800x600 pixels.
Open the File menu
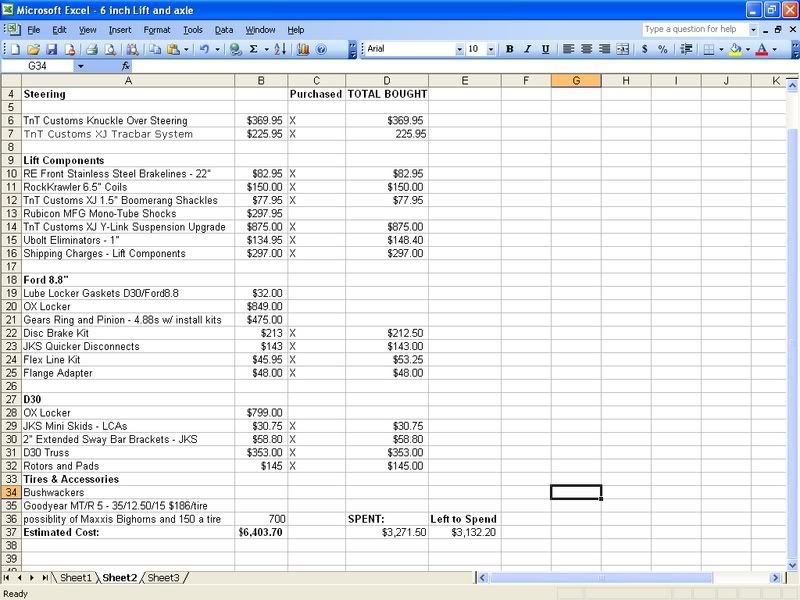click(34, 30)
